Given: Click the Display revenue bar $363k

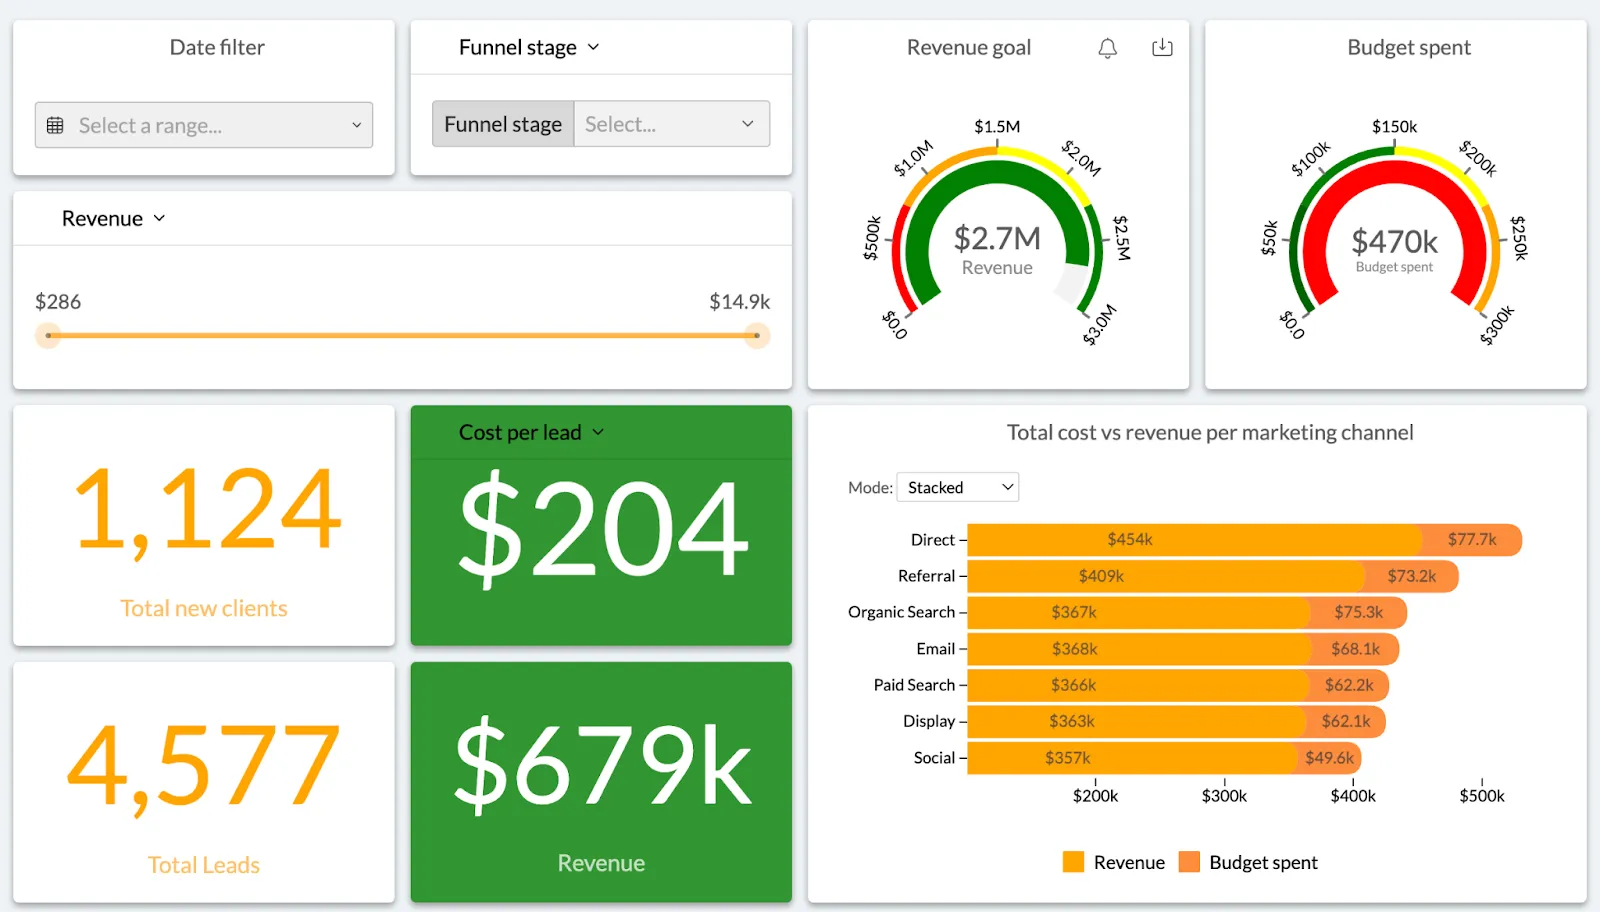Looking at the screenshot, I should (1136, 721).
